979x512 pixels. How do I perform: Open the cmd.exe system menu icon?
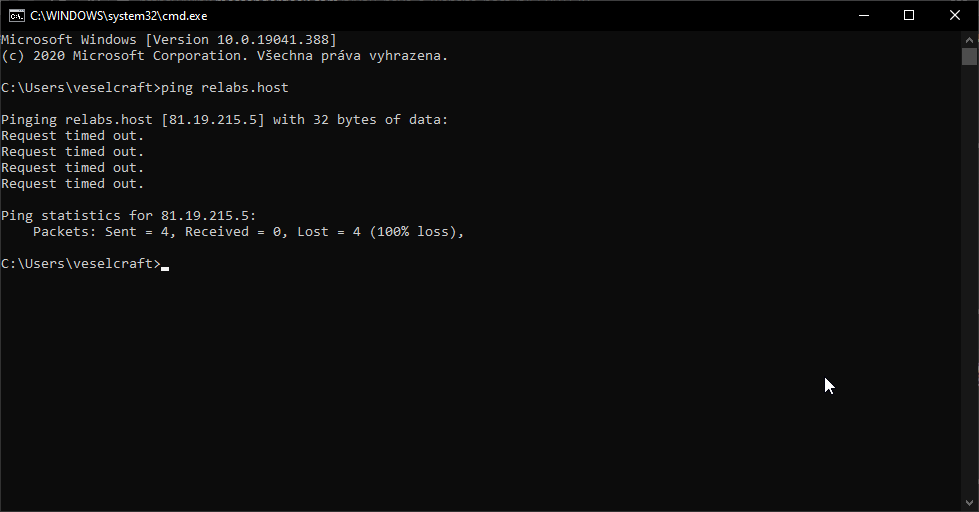click(x=17, y=16)
